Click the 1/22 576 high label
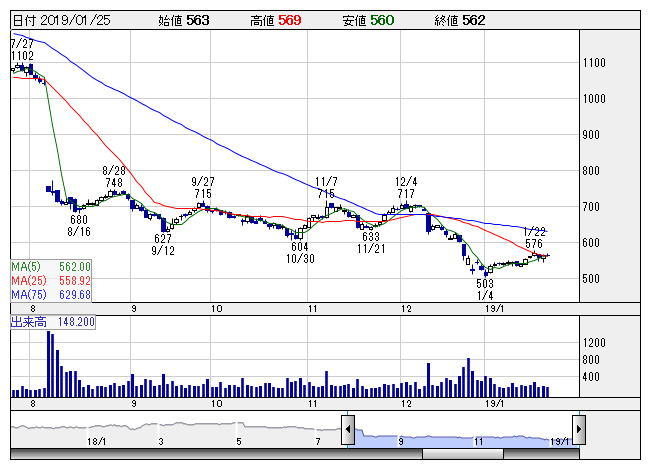This screenshot has width=652, height=469. coord(534,237)
